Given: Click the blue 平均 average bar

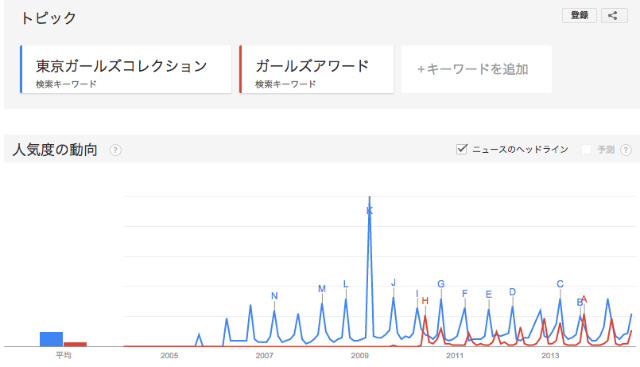Looking at the screenshot, I should click(51, 339).
